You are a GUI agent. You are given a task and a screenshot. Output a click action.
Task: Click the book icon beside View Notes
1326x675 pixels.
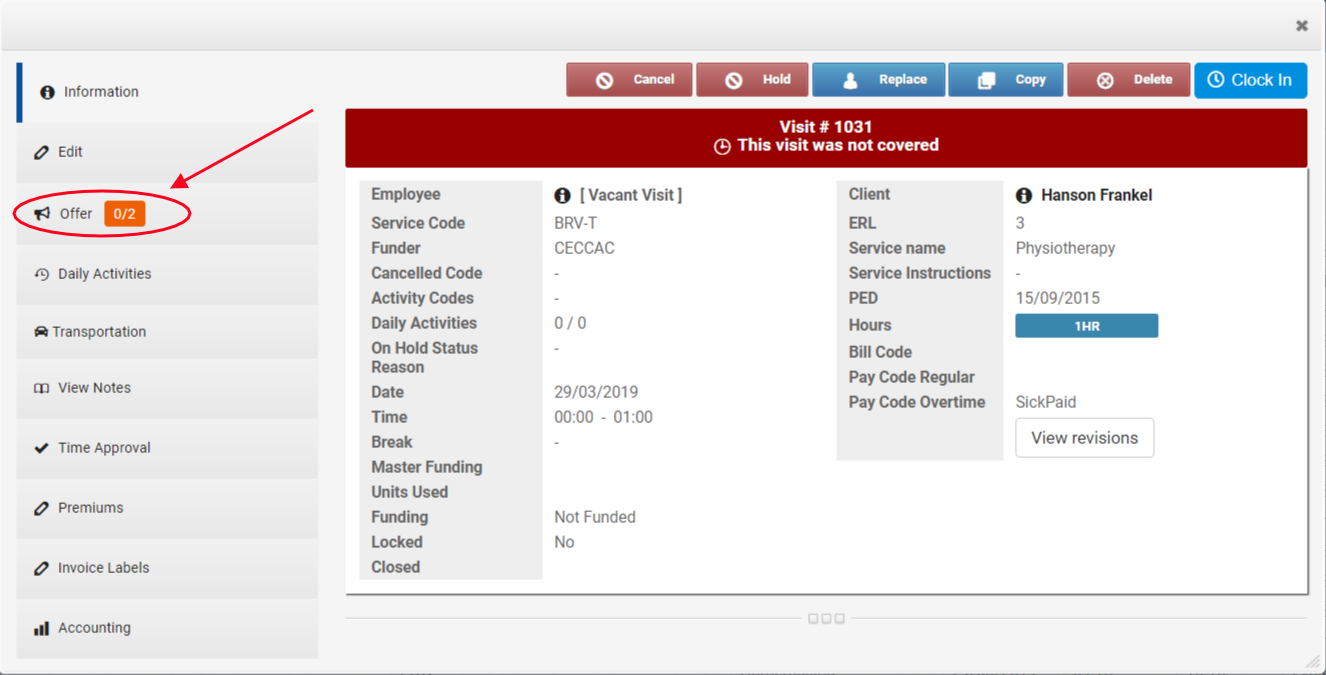(41, 389)
